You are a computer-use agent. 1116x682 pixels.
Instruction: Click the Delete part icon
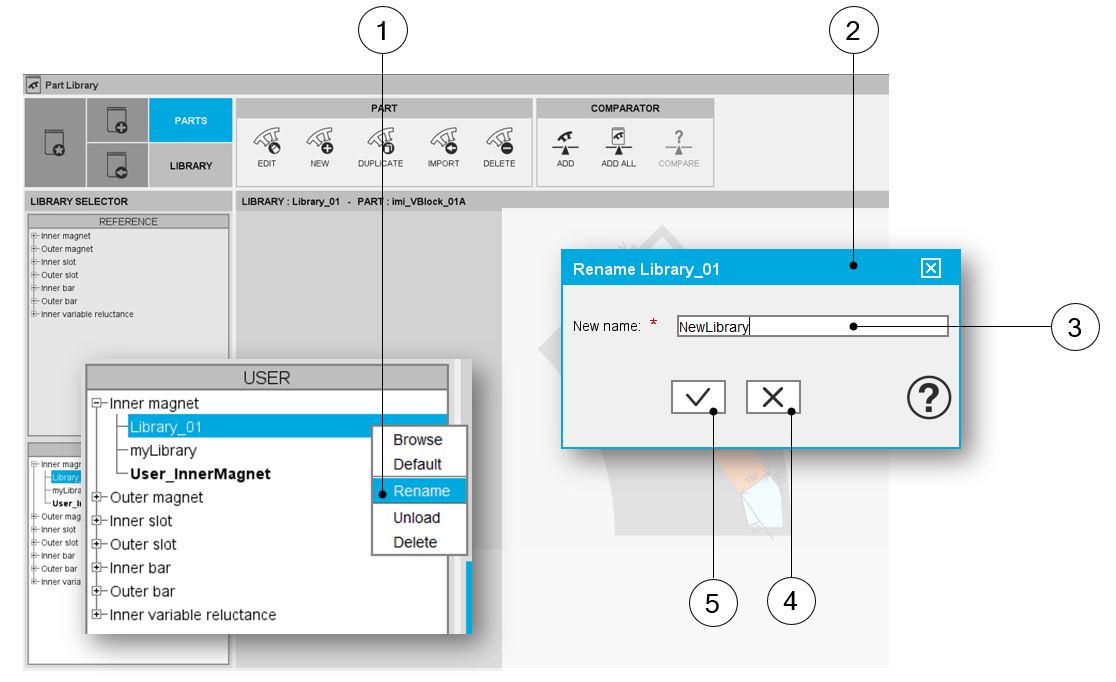[x=499, y=142]
